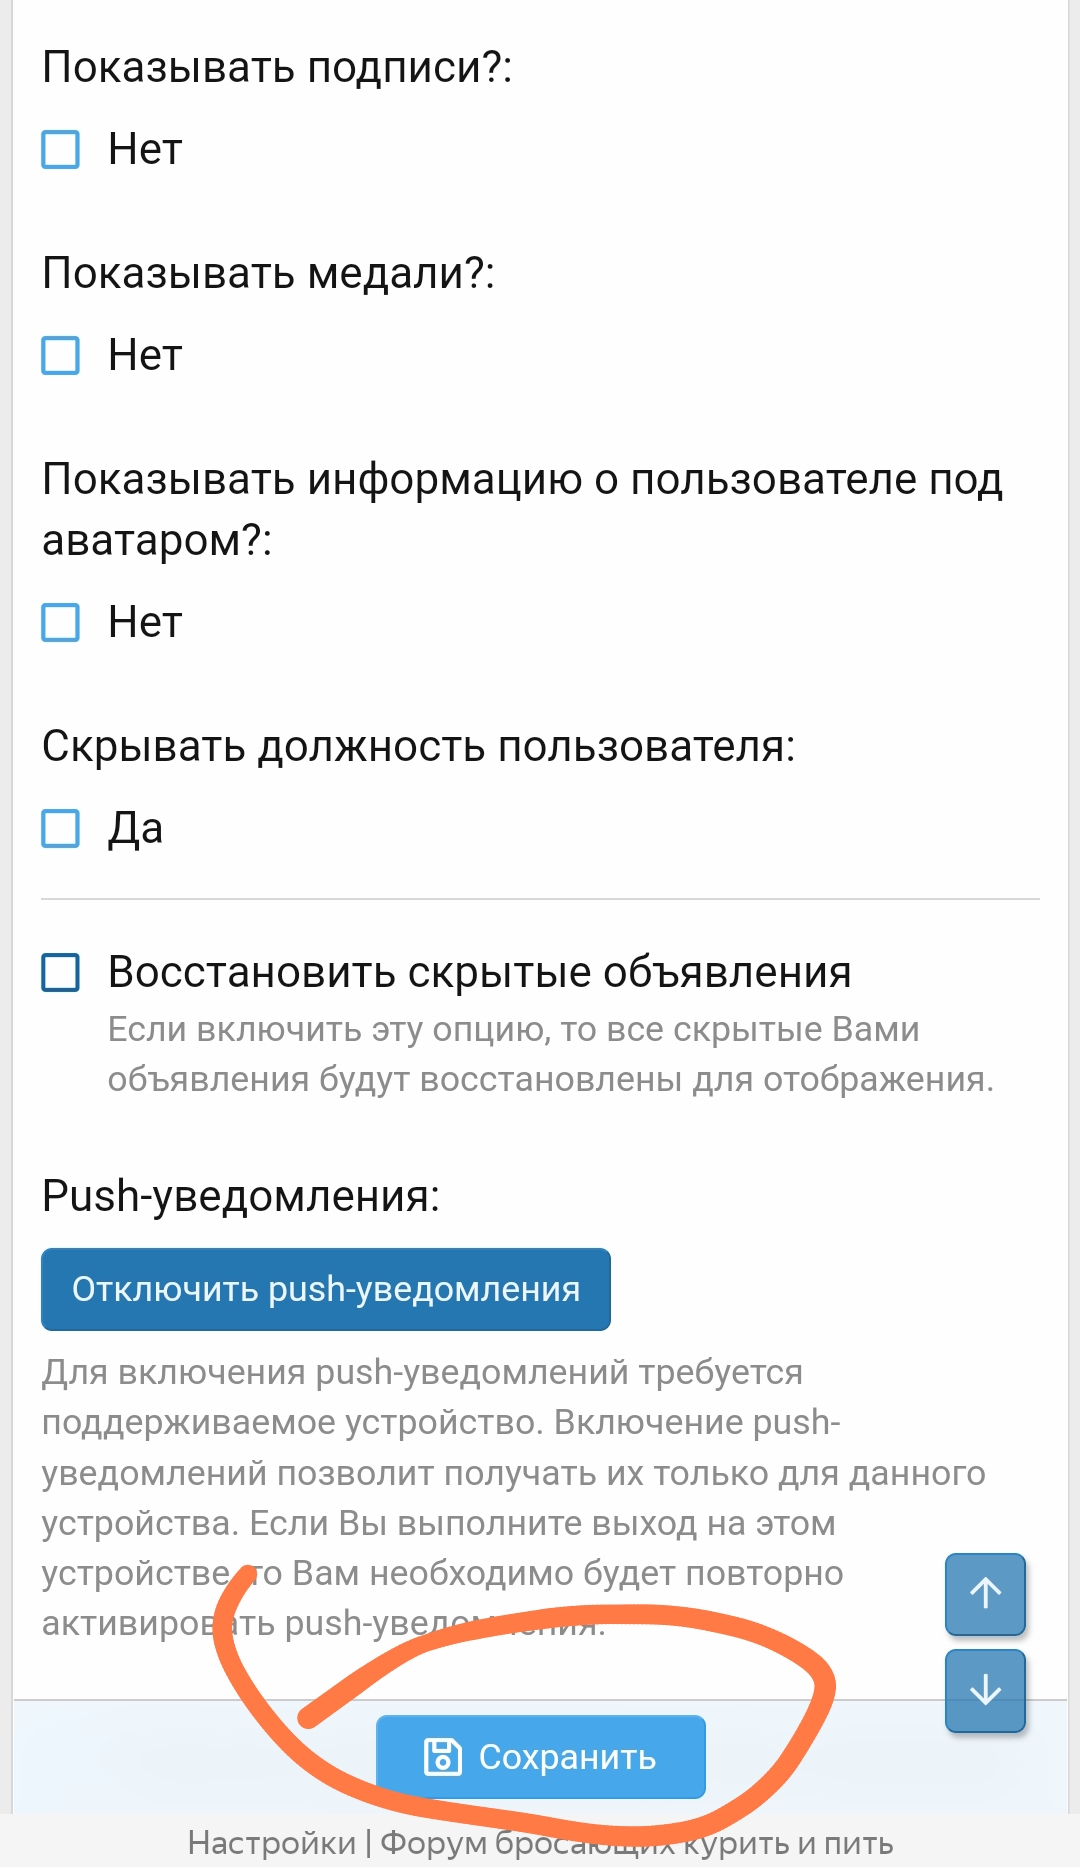Viewport: 1080px width, 1867px height.
Task: Tick 'Нет' for info under avatar
Action: (59, 622)
